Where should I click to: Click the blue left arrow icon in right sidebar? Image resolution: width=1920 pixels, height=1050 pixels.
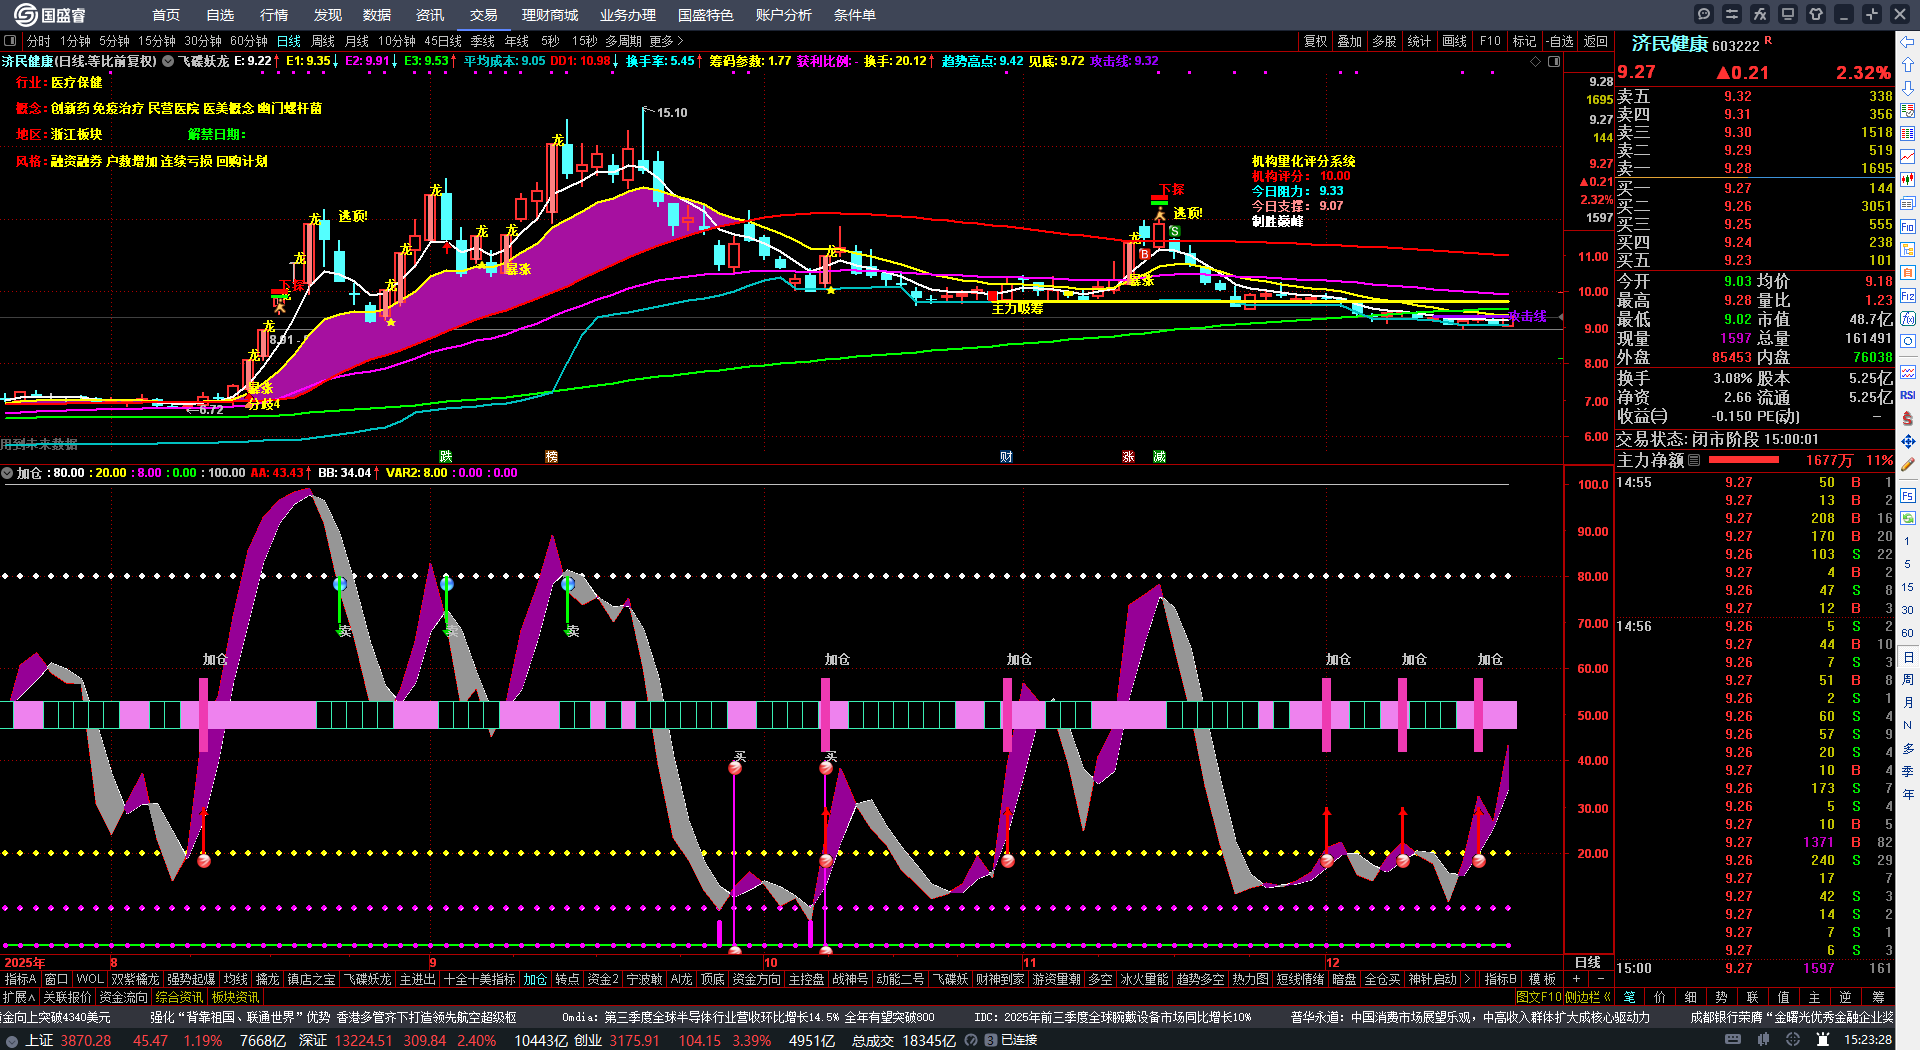tap(1908, 41)
